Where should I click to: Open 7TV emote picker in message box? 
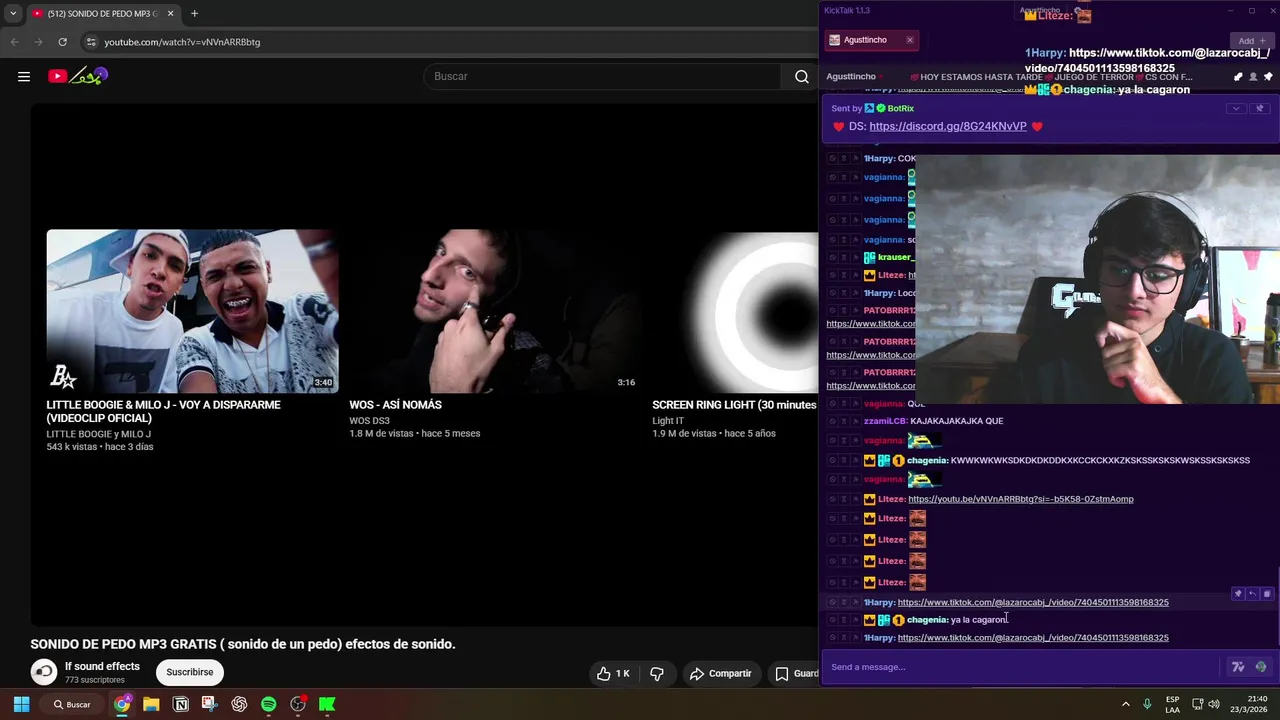tap(1238, 667)
